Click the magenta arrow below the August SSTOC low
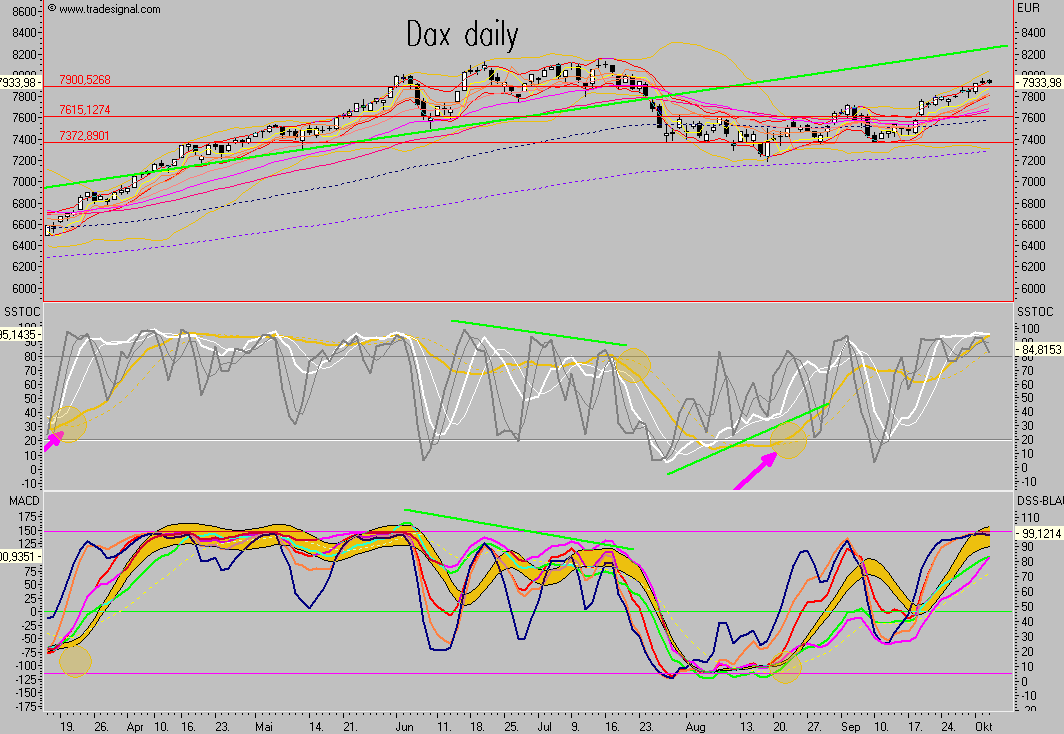 tap(756, 471)
